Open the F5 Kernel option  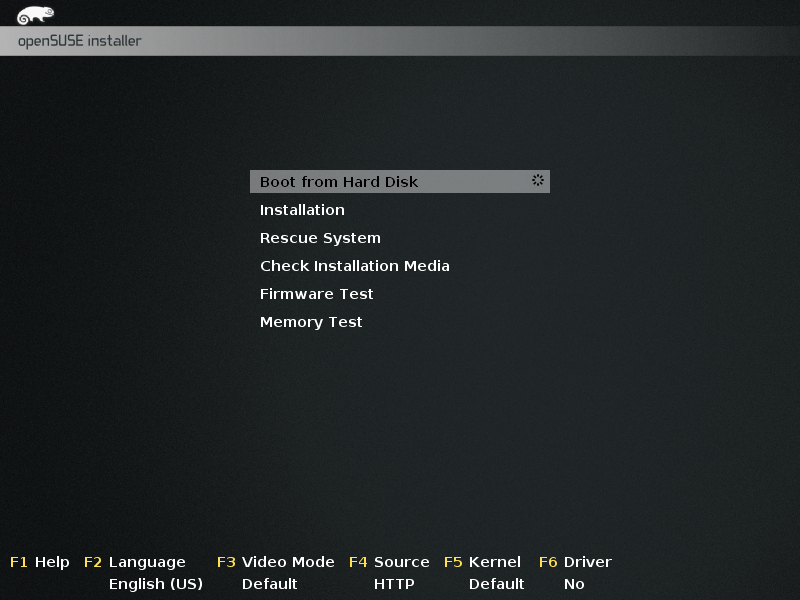point(482,562)
